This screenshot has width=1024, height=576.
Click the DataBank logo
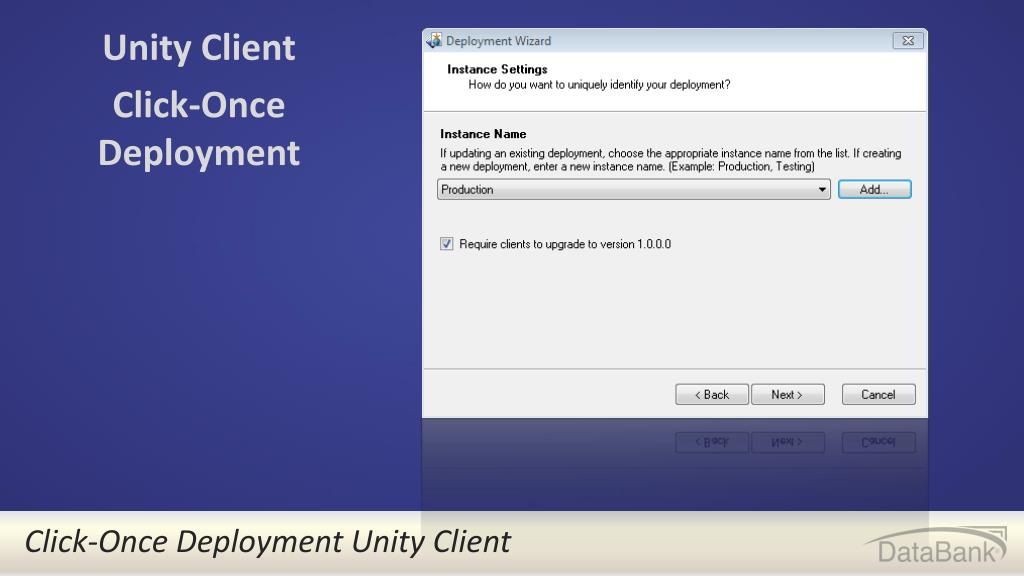pyautogui.click(x=936, y=546)
